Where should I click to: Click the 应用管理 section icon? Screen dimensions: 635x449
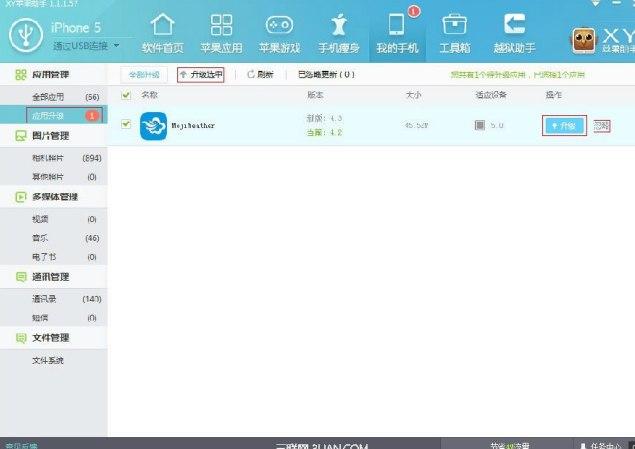click(x=21, y=74)
